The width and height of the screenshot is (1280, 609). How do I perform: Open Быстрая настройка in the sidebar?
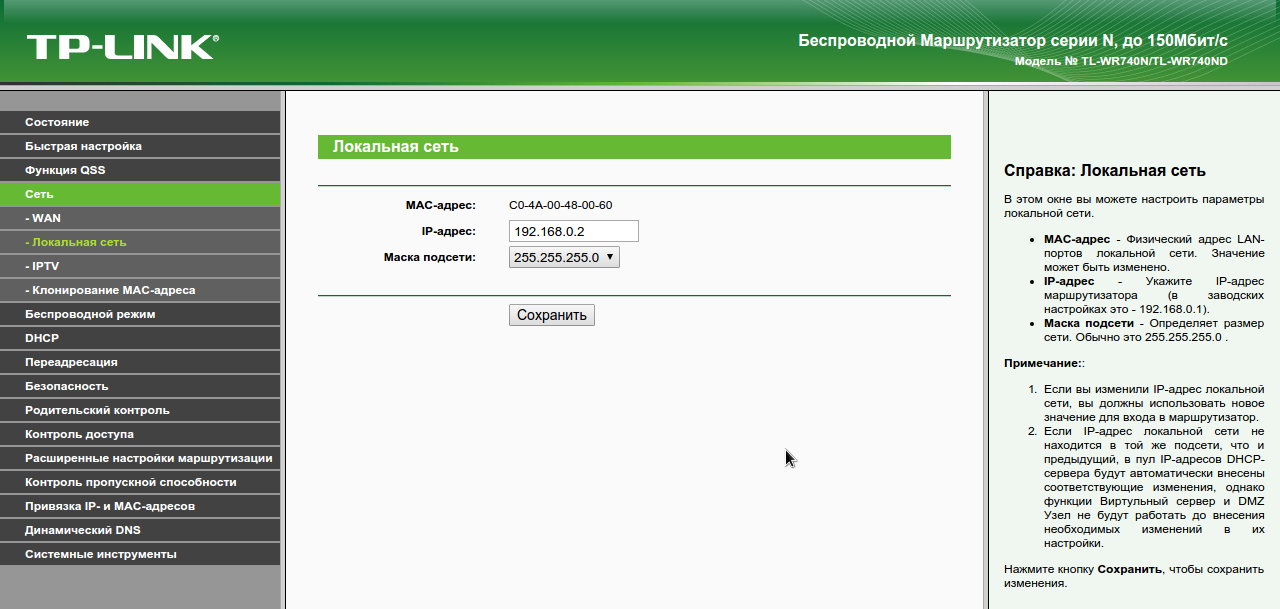coord(140,146)
